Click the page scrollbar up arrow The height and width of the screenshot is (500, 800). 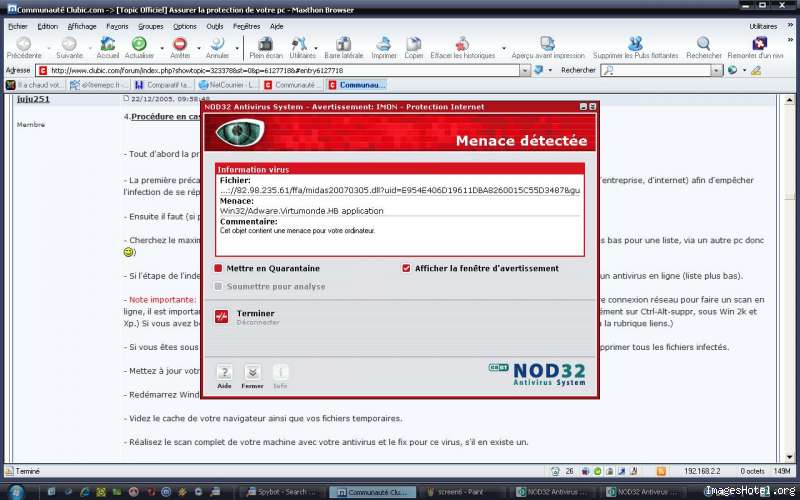point(789,100)
